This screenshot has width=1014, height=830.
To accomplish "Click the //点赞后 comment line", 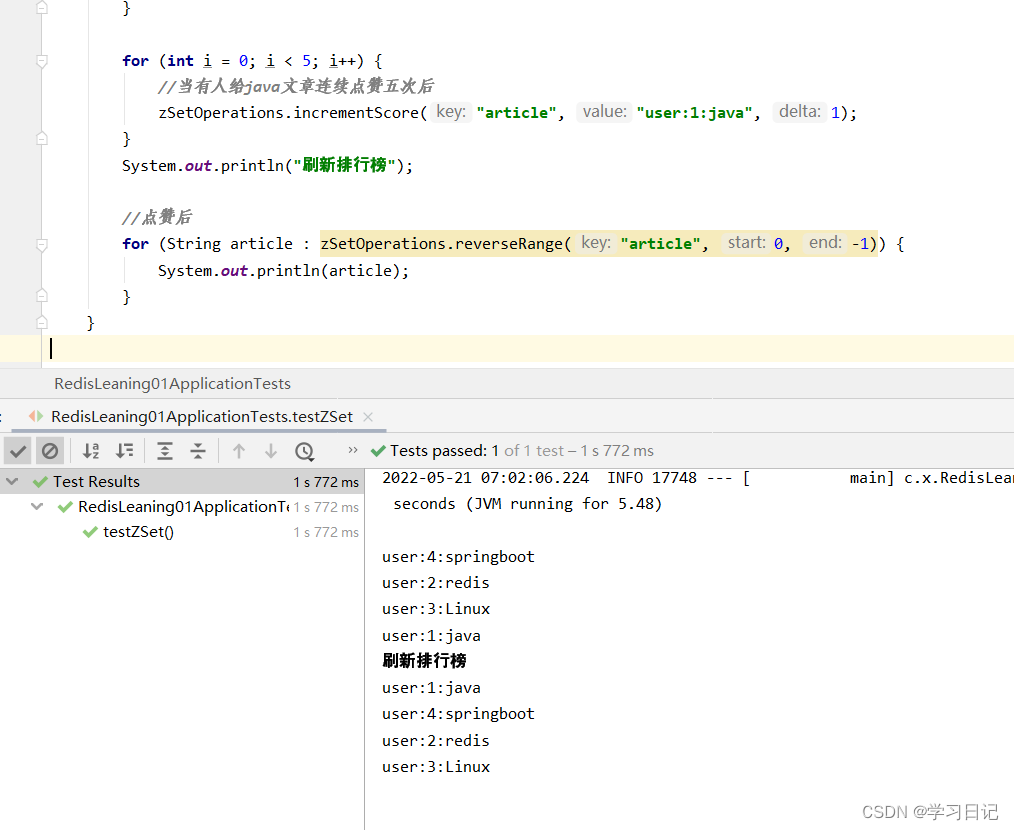I will [156, 217].
